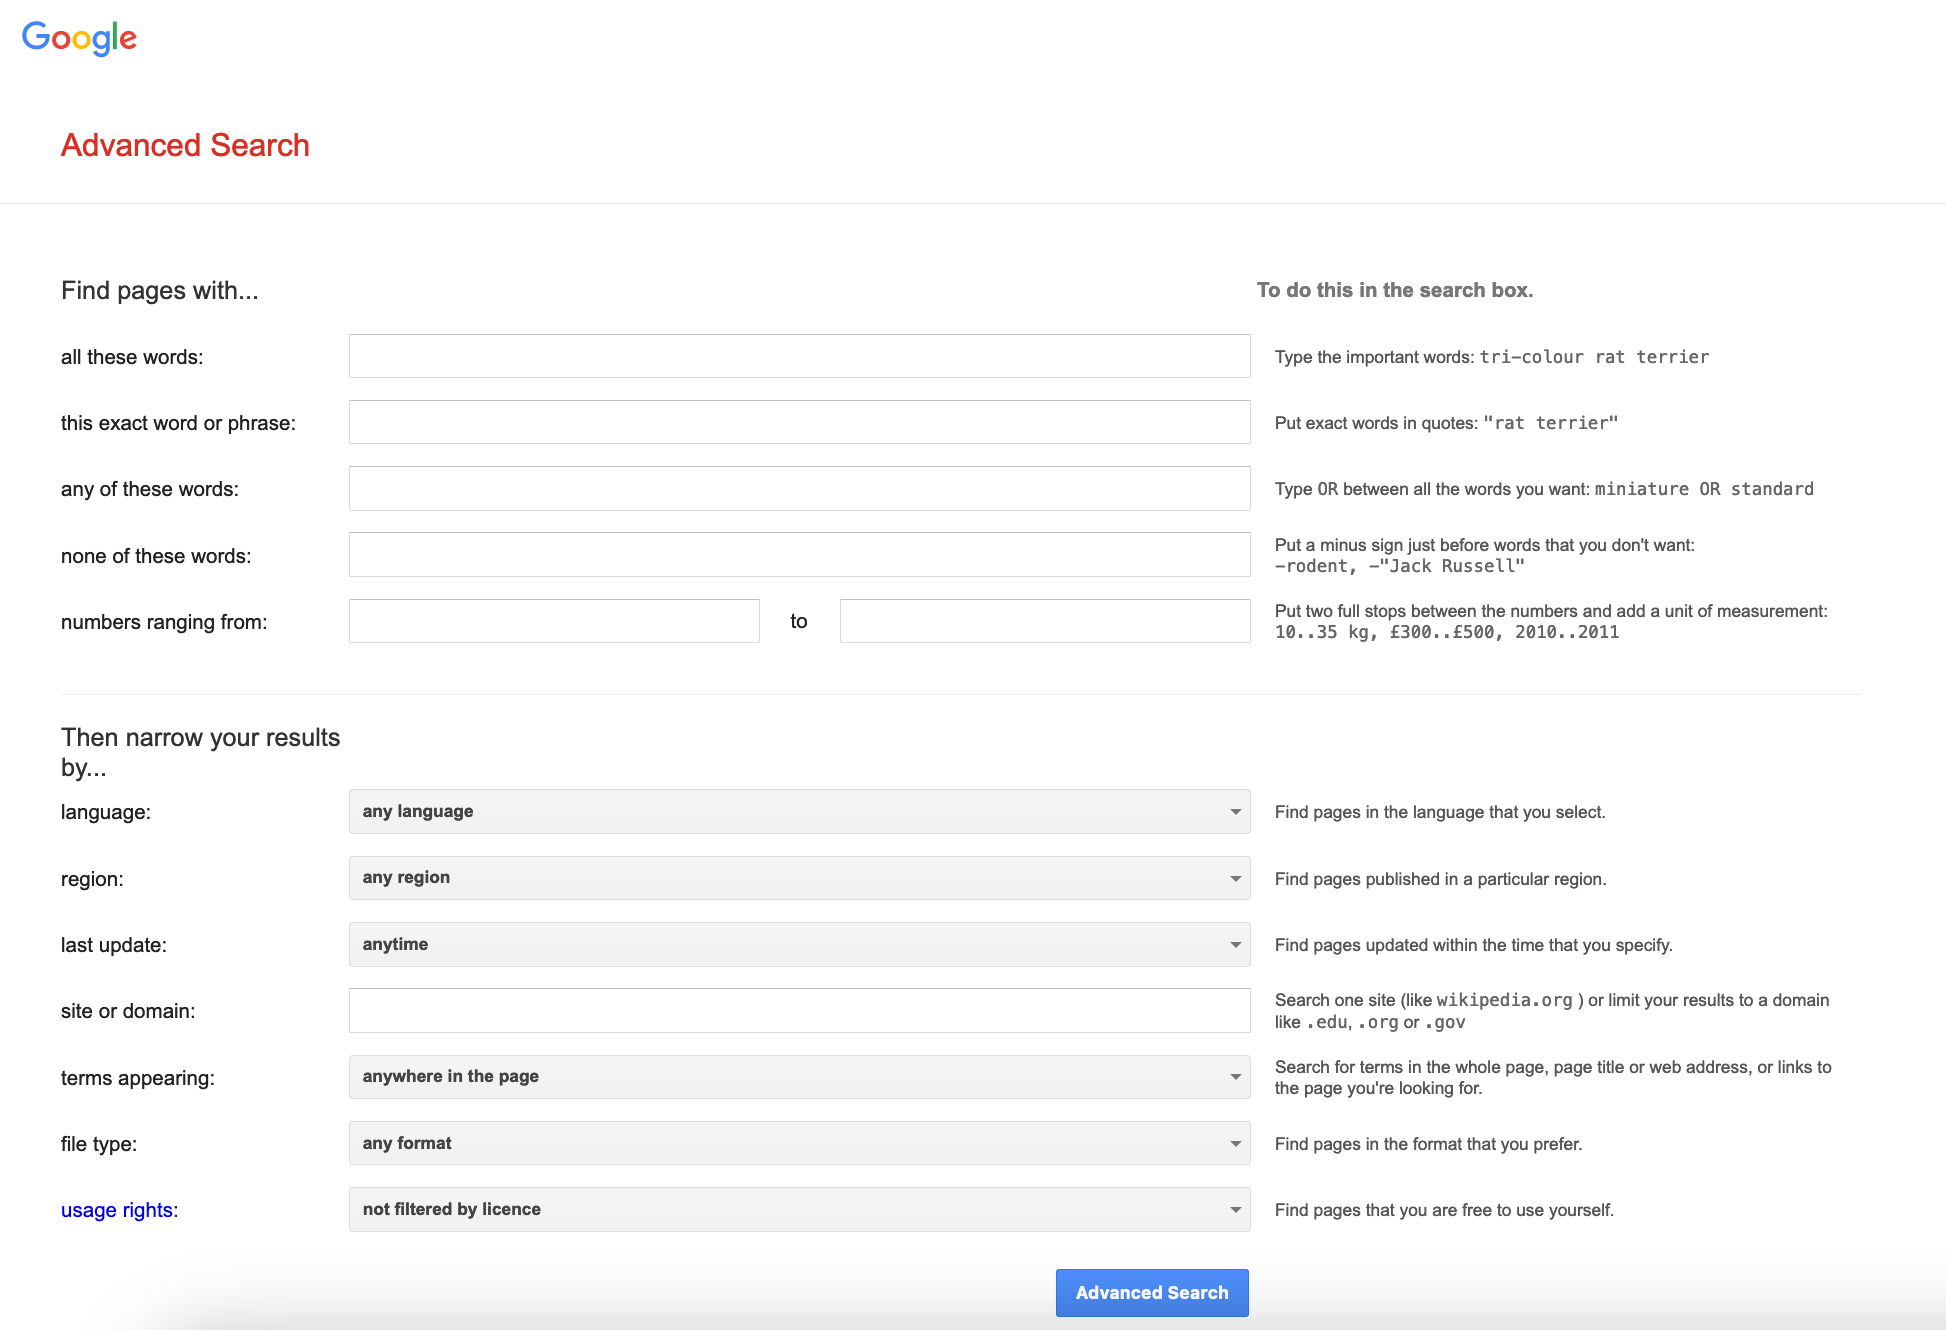Click the blue Advanced Search button
Viewport: 1946px width, 1330px height.
point(1152,1293)
